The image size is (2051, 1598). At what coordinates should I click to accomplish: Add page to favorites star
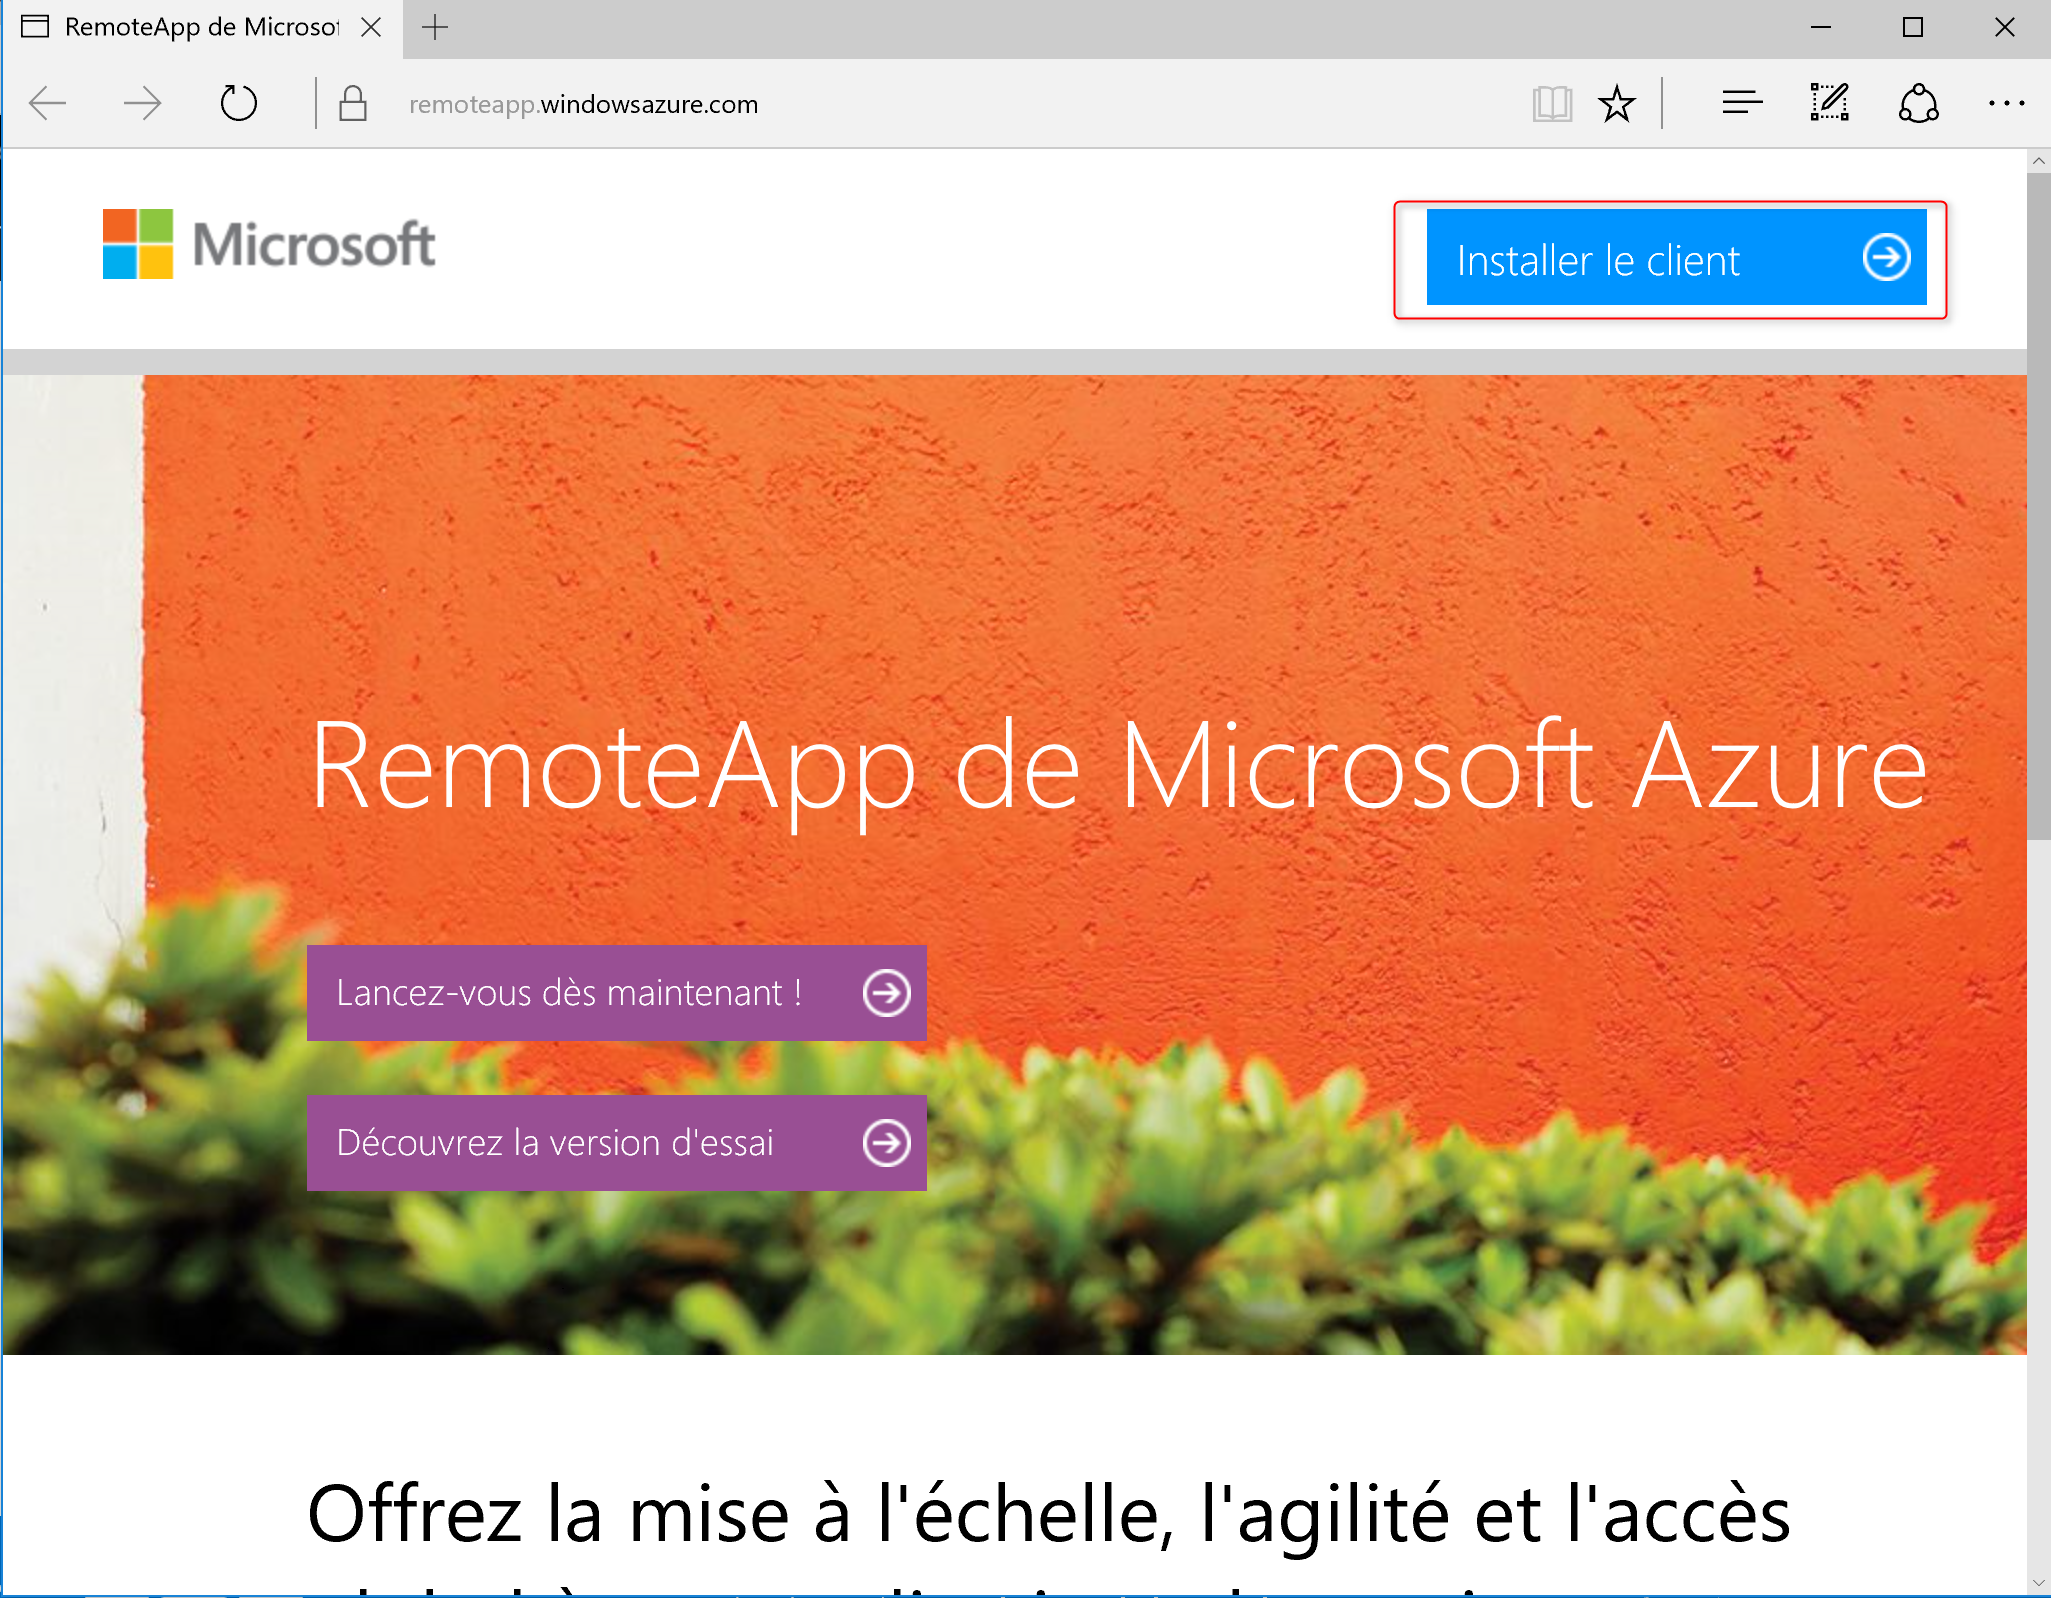(1616, 103)
